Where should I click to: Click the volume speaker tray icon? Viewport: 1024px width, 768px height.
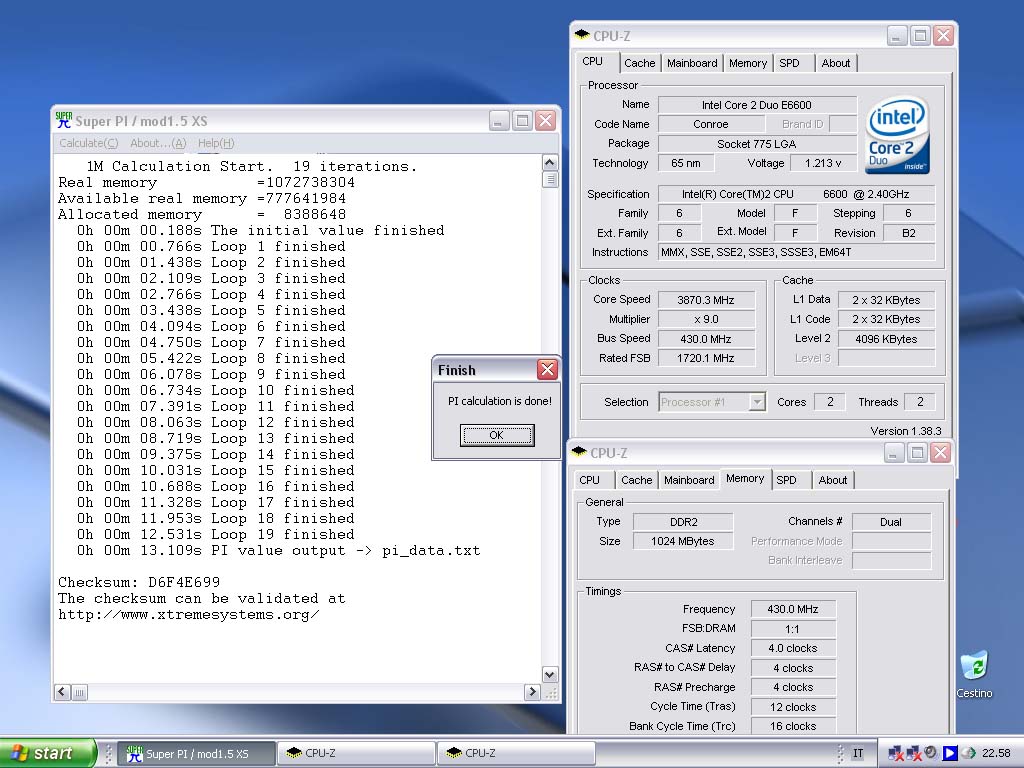[931, 752]
